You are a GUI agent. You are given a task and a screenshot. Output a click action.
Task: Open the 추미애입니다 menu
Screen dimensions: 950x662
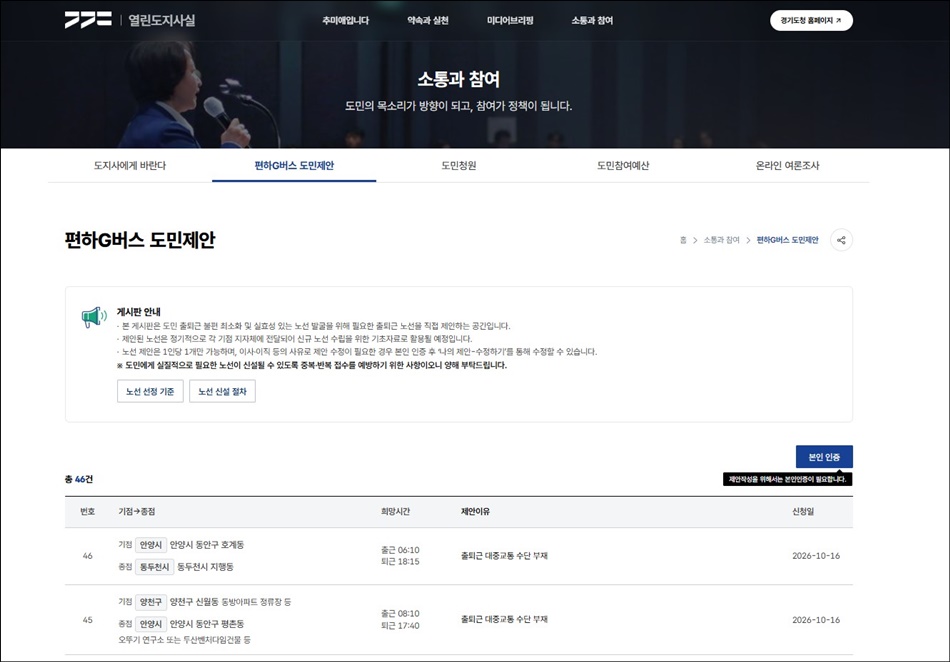pyautogui.click(x=345, y=21)
